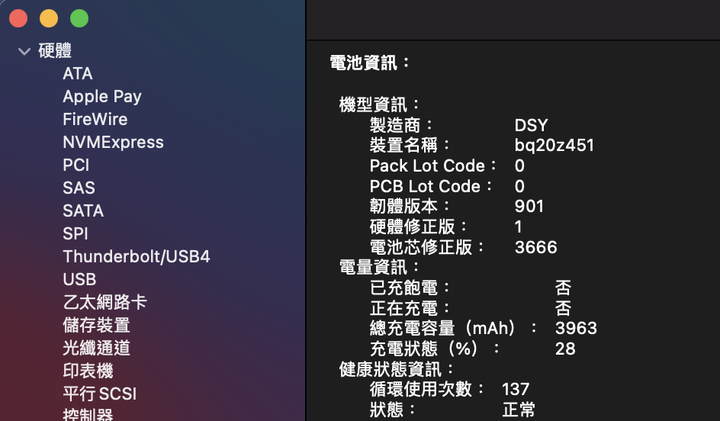Select the SAS sidebar item
The width and height of the screenshot is (720, 421).
pos(78,188)
